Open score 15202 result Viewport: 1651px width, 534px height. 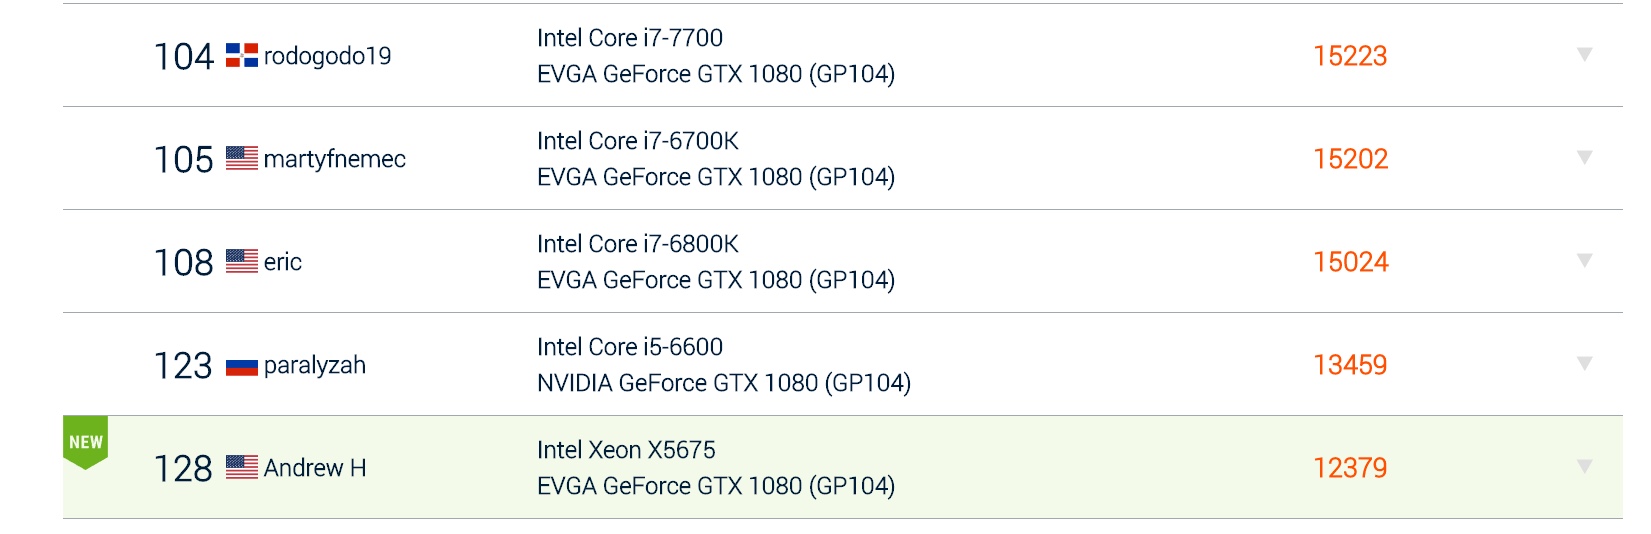click(x=1350, y=159)
